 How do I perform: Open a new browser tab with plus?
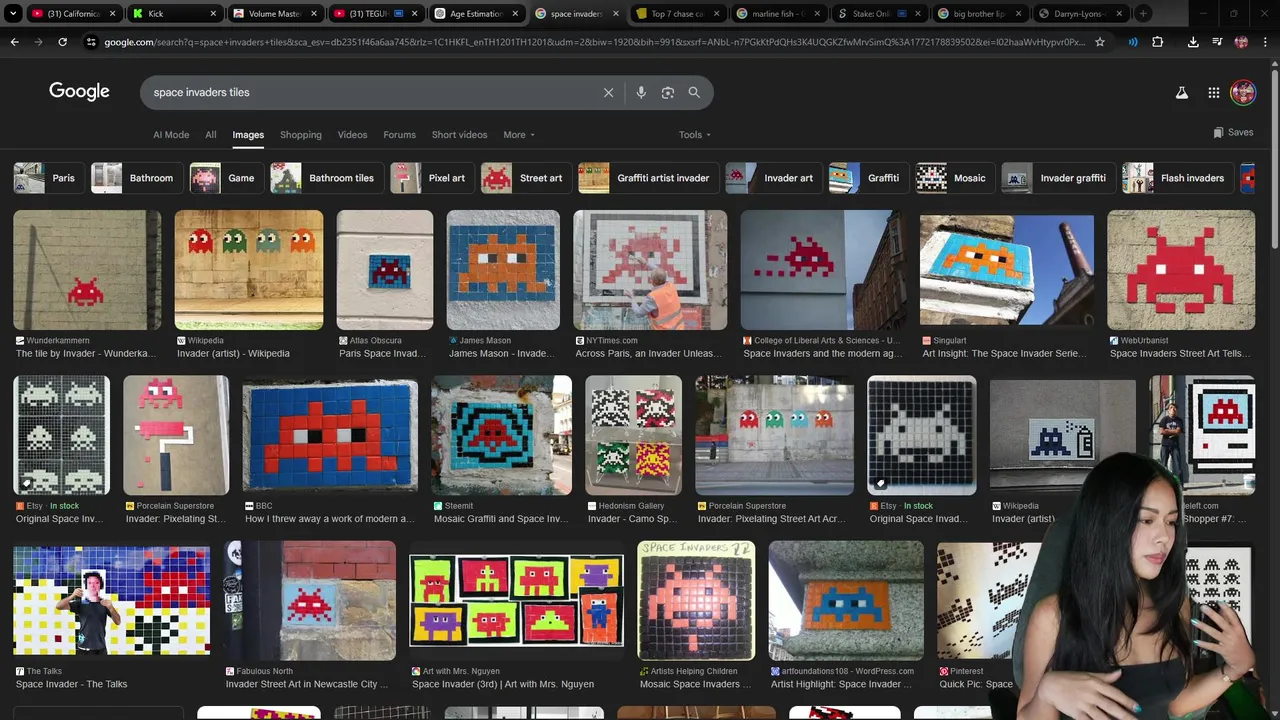tap(1143, 14)
